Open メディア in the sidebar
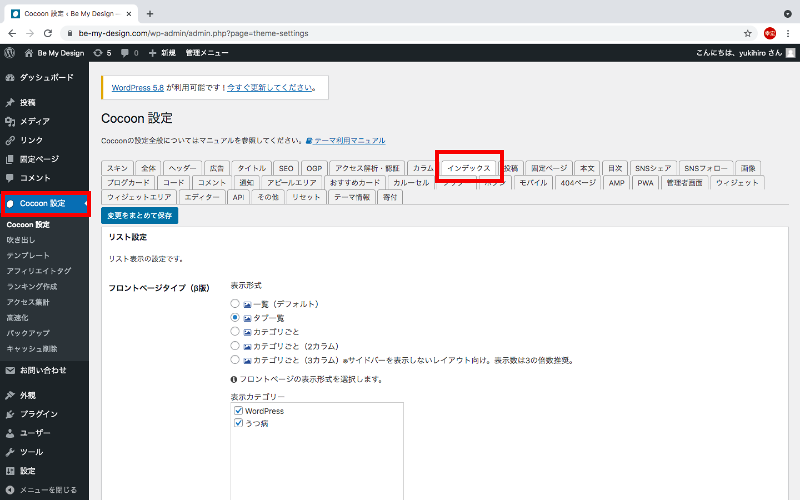Image resolution: width=800 pixels, height=500 pixels. (34, 121)
